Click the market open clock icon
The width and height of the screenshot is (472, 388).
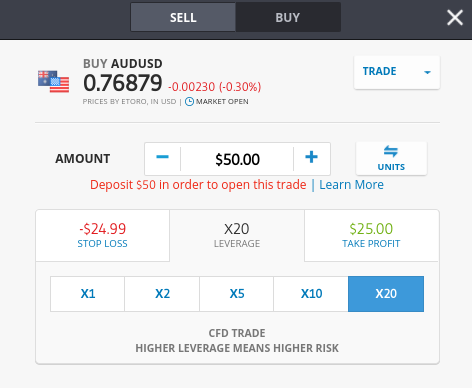click(x=189, y=102)
